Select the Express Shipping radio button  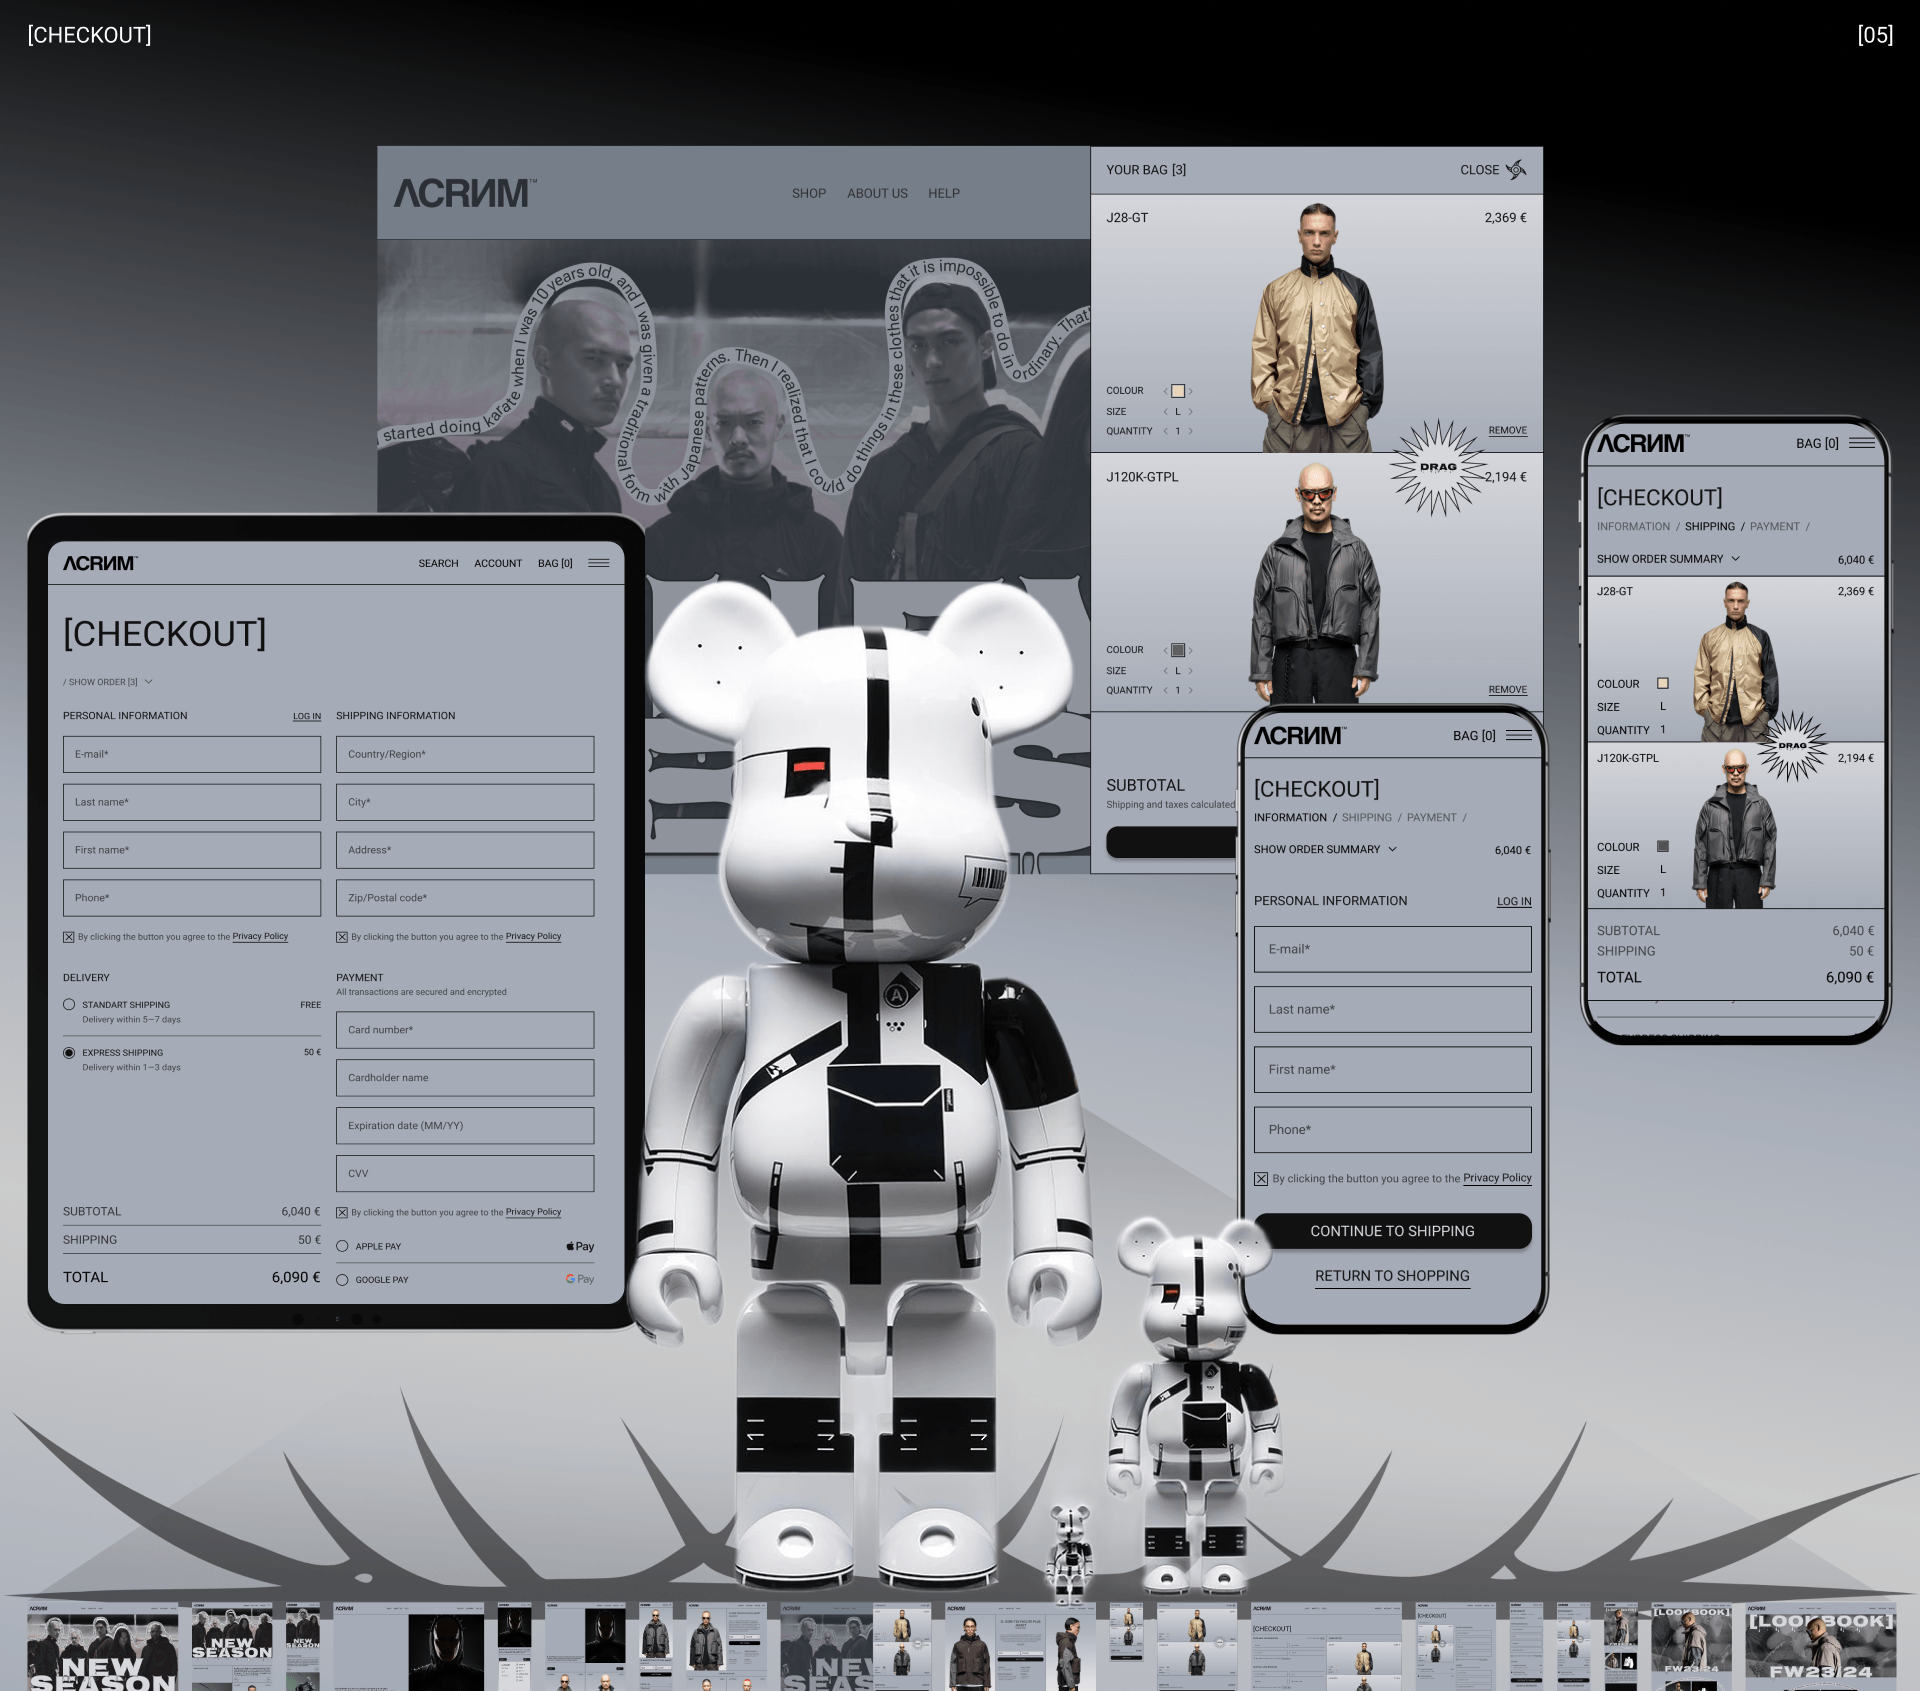pyautogui.click(x=69, y=1052)
